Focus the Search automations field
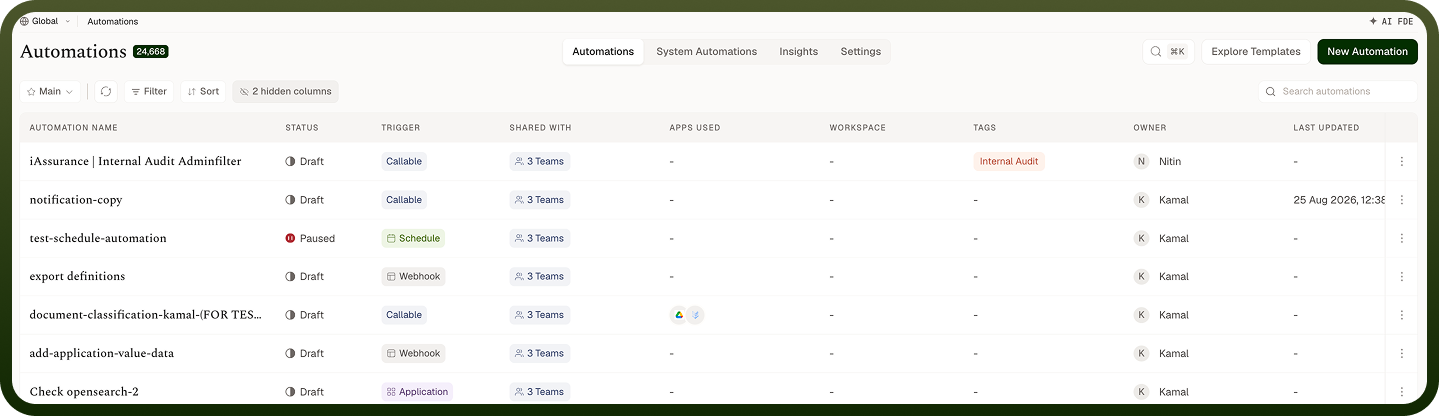1439x416 pixels. [x=1337, y=91]
